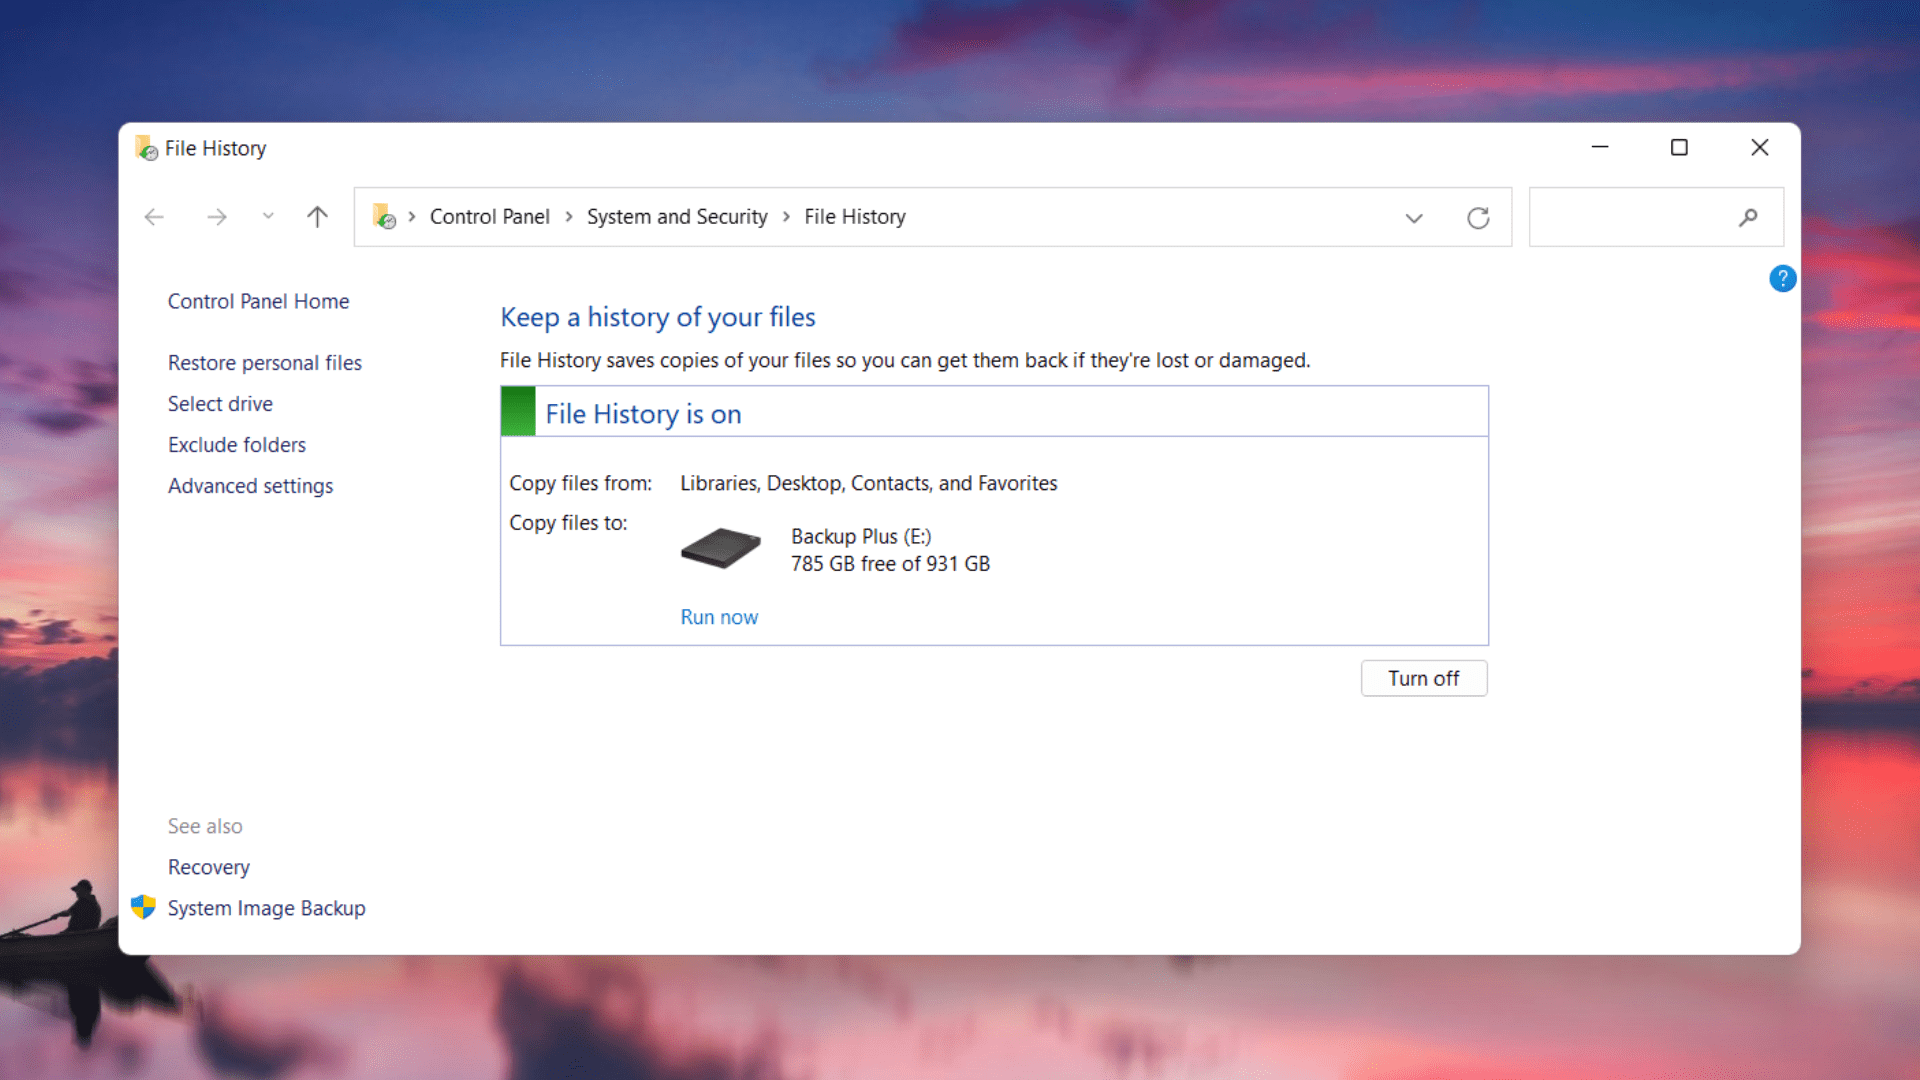Expand the chevron after Control Panel
This screenshot has height=1080, width=1920.
[x=568, y=217]
